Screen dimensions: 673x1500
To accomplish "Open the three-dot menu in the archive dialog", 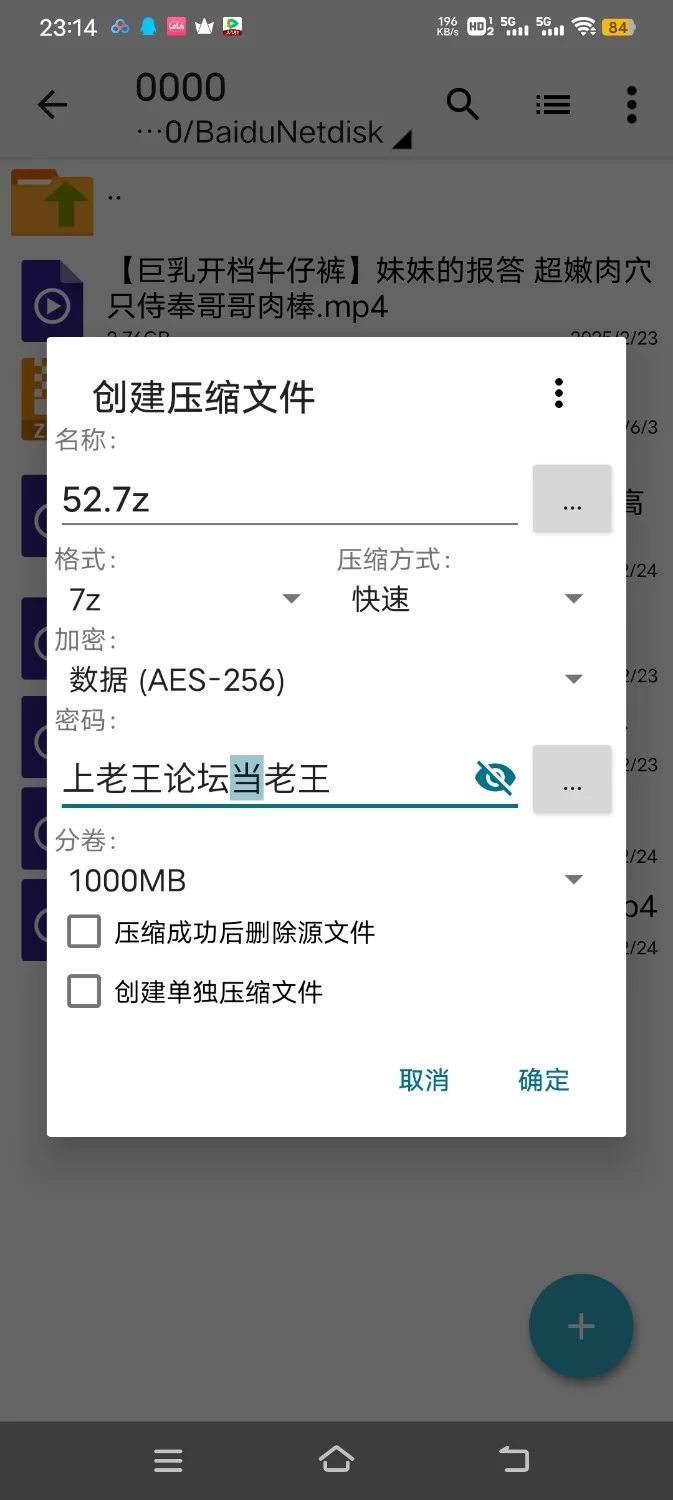I will pos(559,393).
